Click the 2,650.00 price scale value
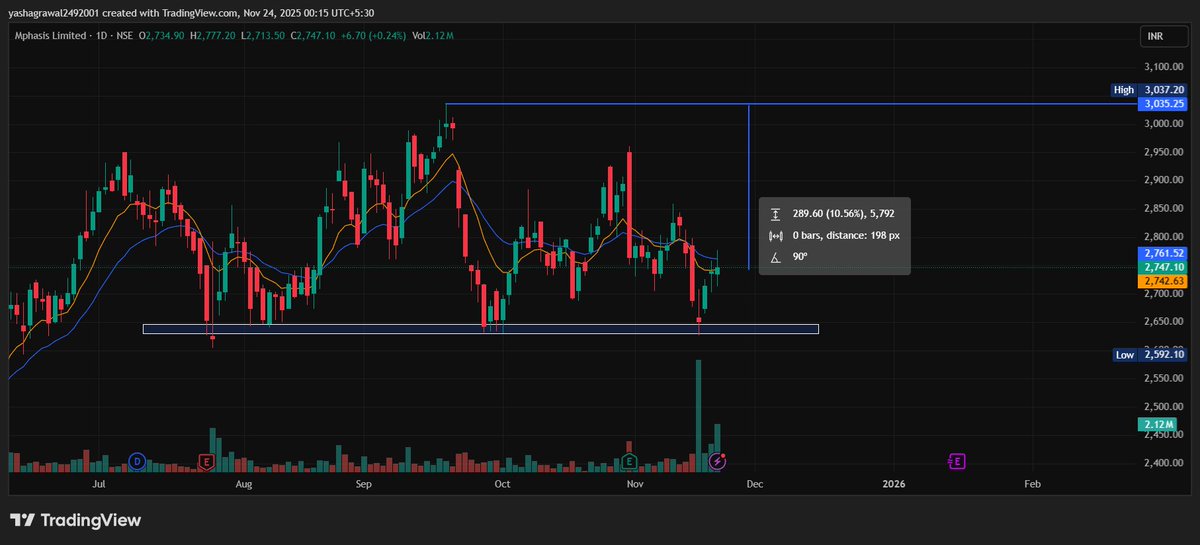The height and width of the screenshot is (545, 1200). pyautogui.click(x=1166, y=322)
